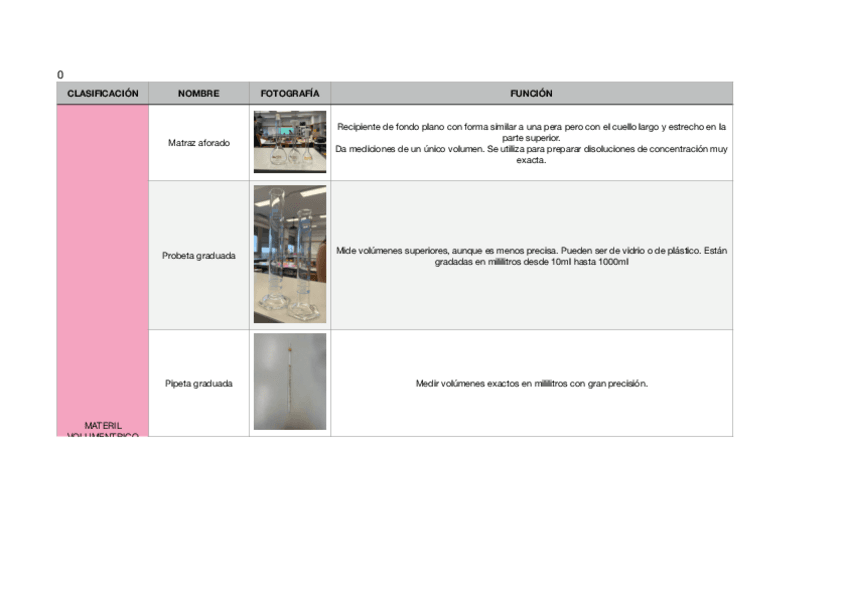Click the Pipeta graduada name cell
Image resolution: width=848 pixels, height=599 pixels.
pos(199,383)
